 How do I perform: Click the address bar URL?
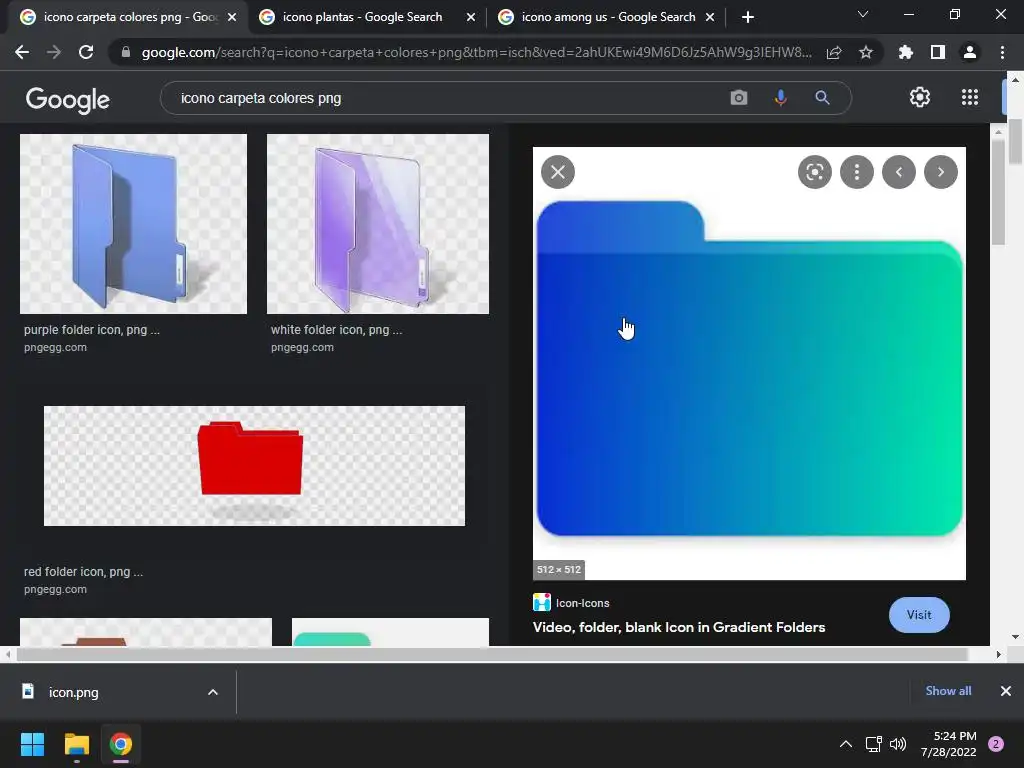[477, 52]
